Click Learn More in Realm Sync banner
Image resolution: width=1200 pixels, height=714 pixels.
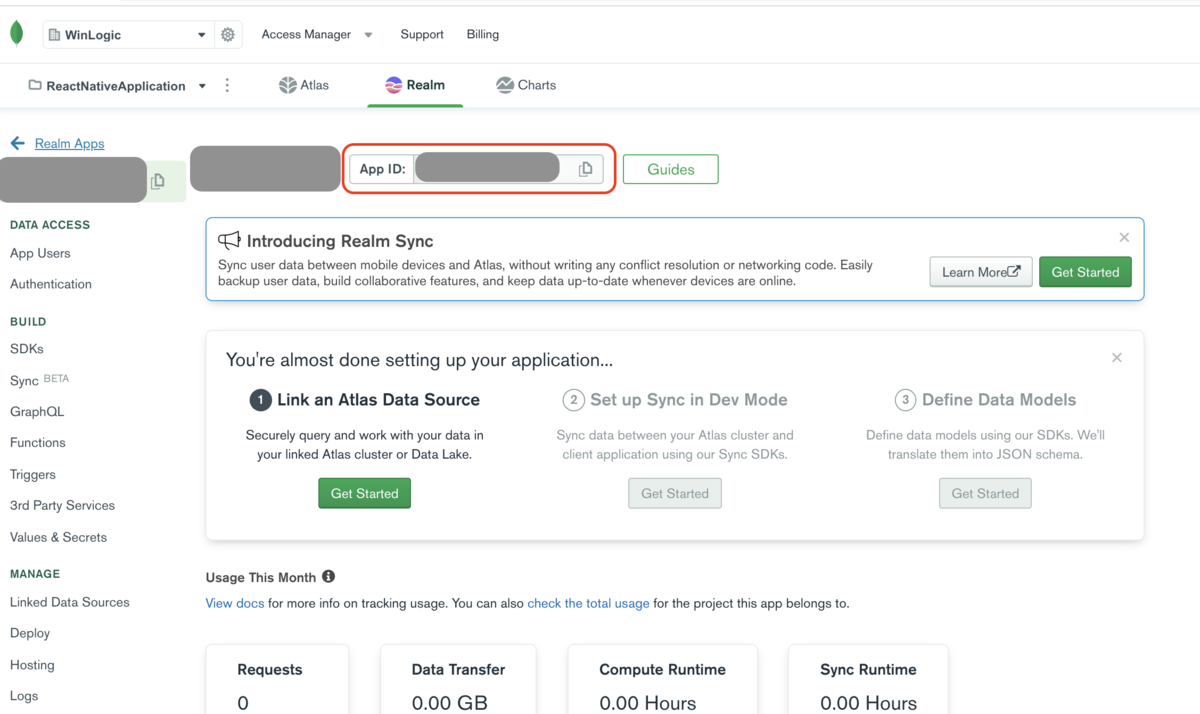click(981, 272)
